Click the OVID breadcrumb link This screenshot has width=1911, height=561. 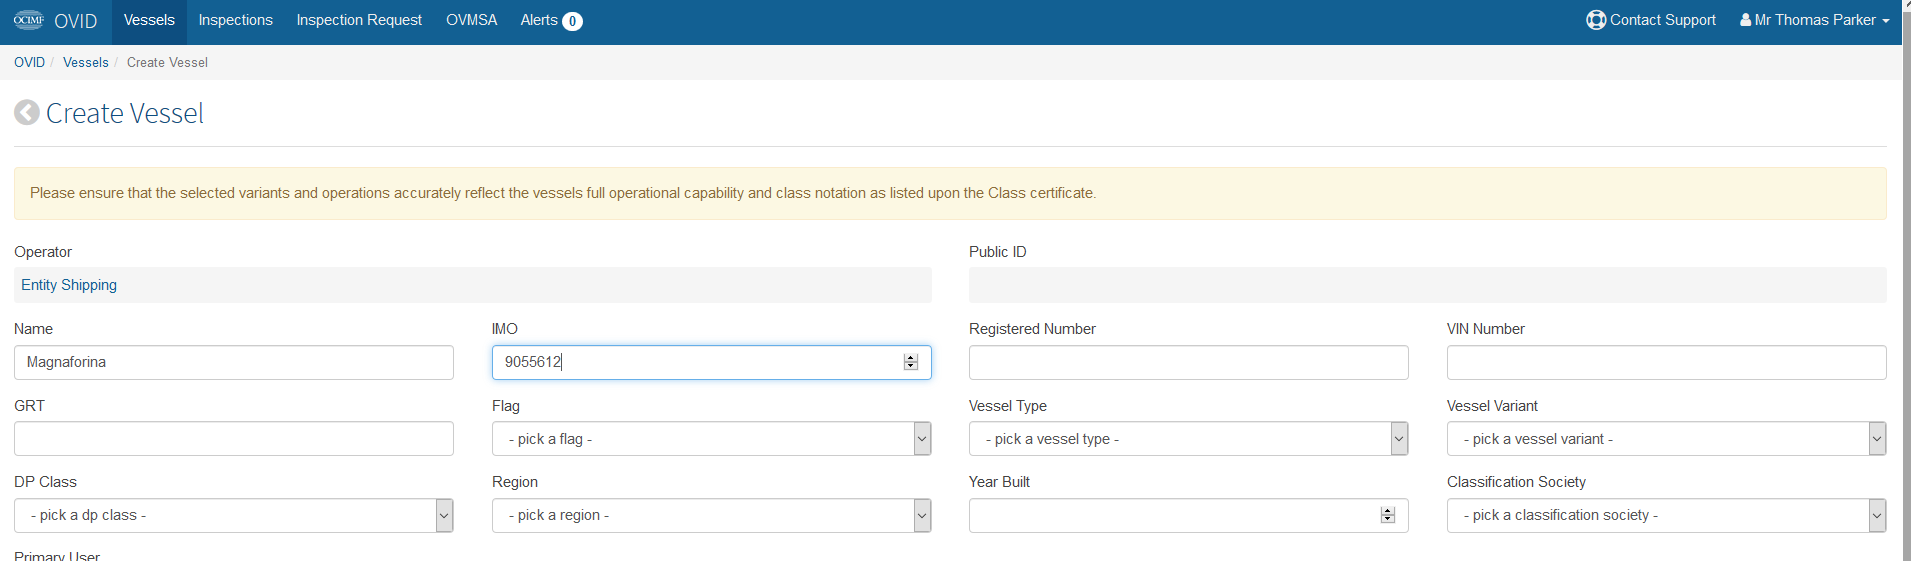(x=29, y=62)
